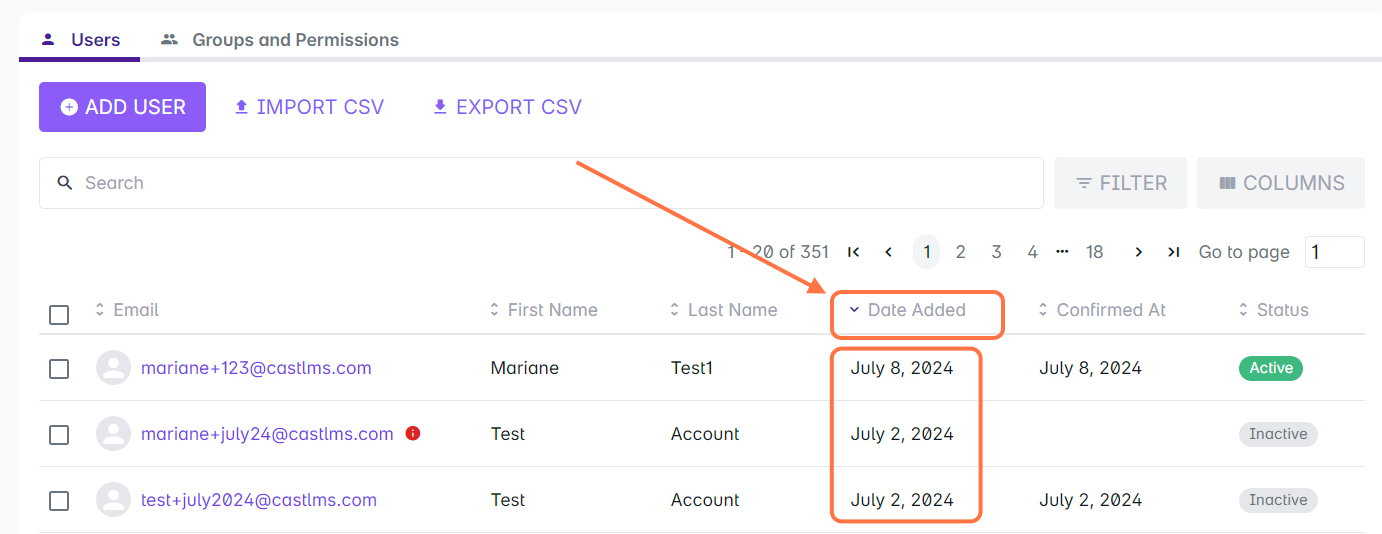The image size is (1382, 534).
Task: Click the red info icon beside mariane+july24 email
Action: click(x=413, y=434)
